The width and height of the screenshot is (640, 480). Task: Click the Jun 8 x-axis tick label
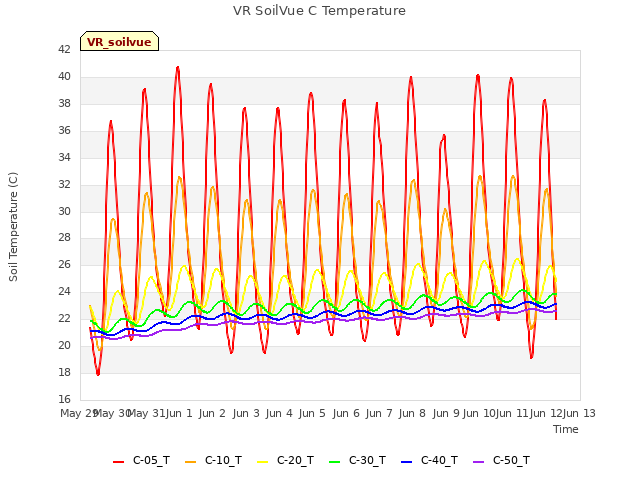tap(412, 413)
